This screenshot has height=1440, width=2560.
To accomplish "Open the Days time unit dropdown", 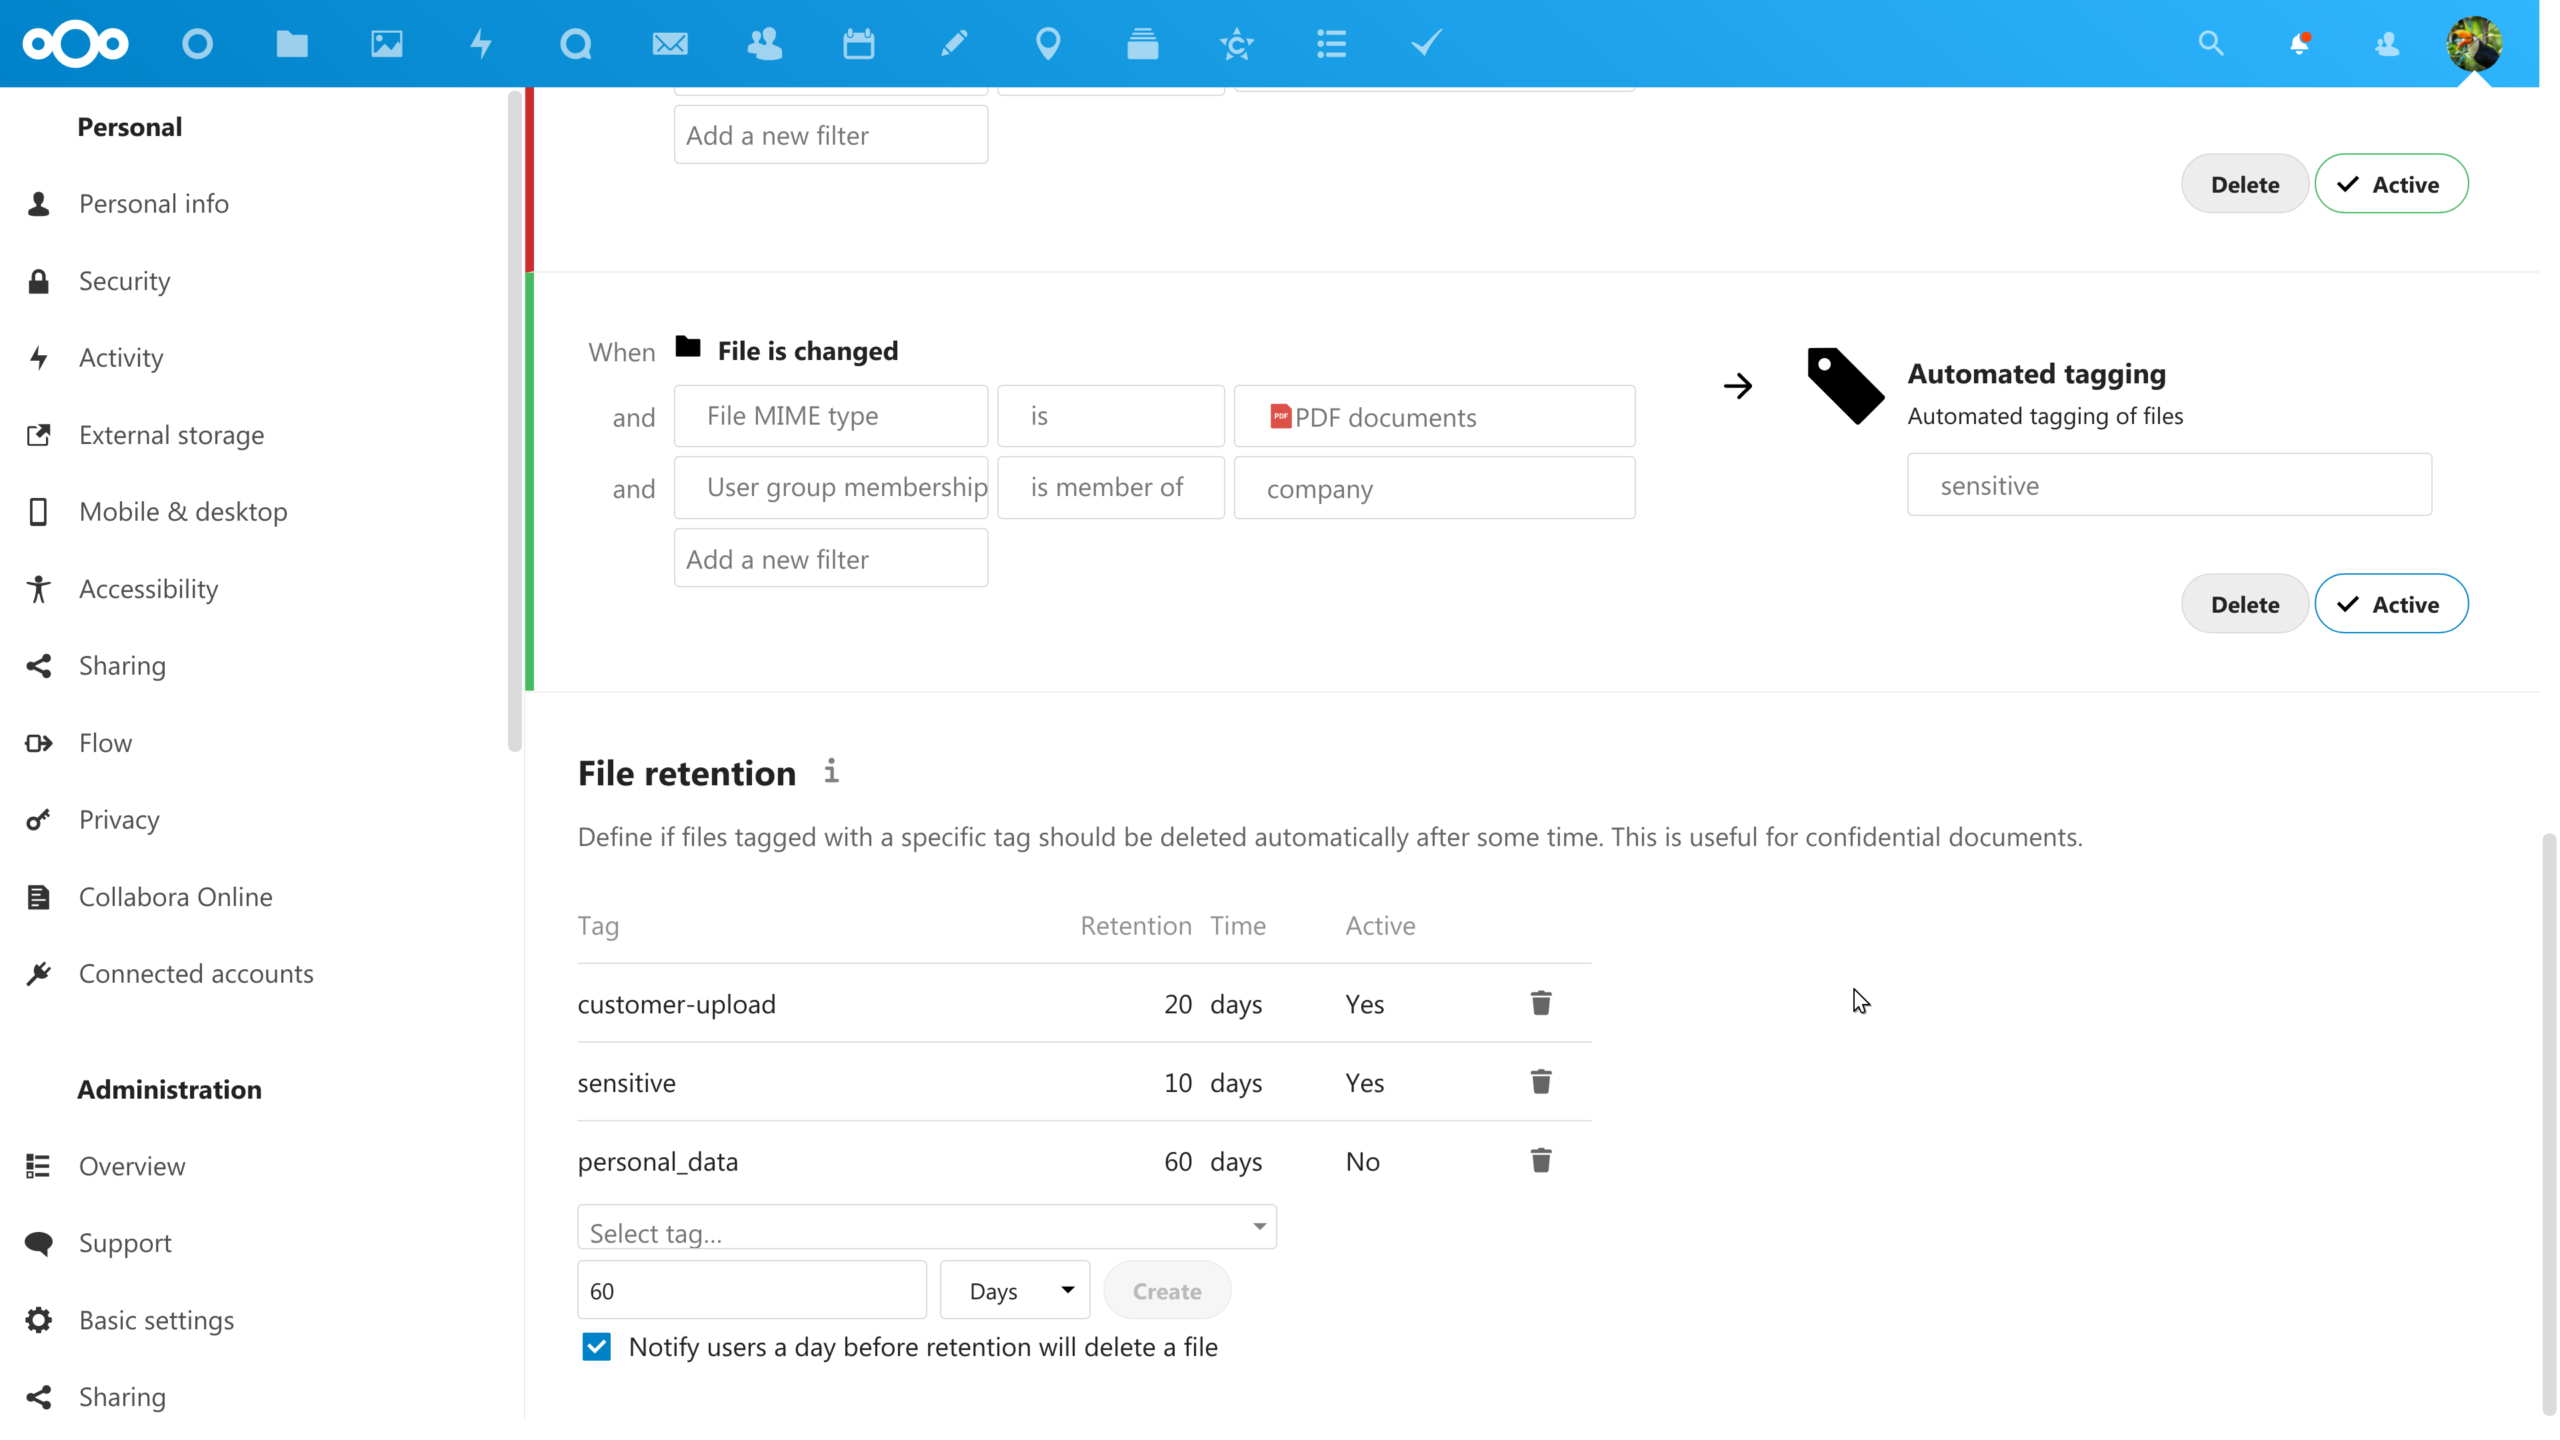I will (1015, 1291).
